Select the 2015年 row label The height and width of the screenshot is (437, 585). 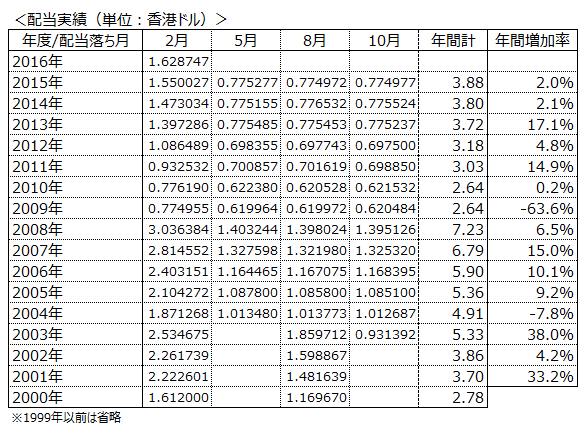37,82
